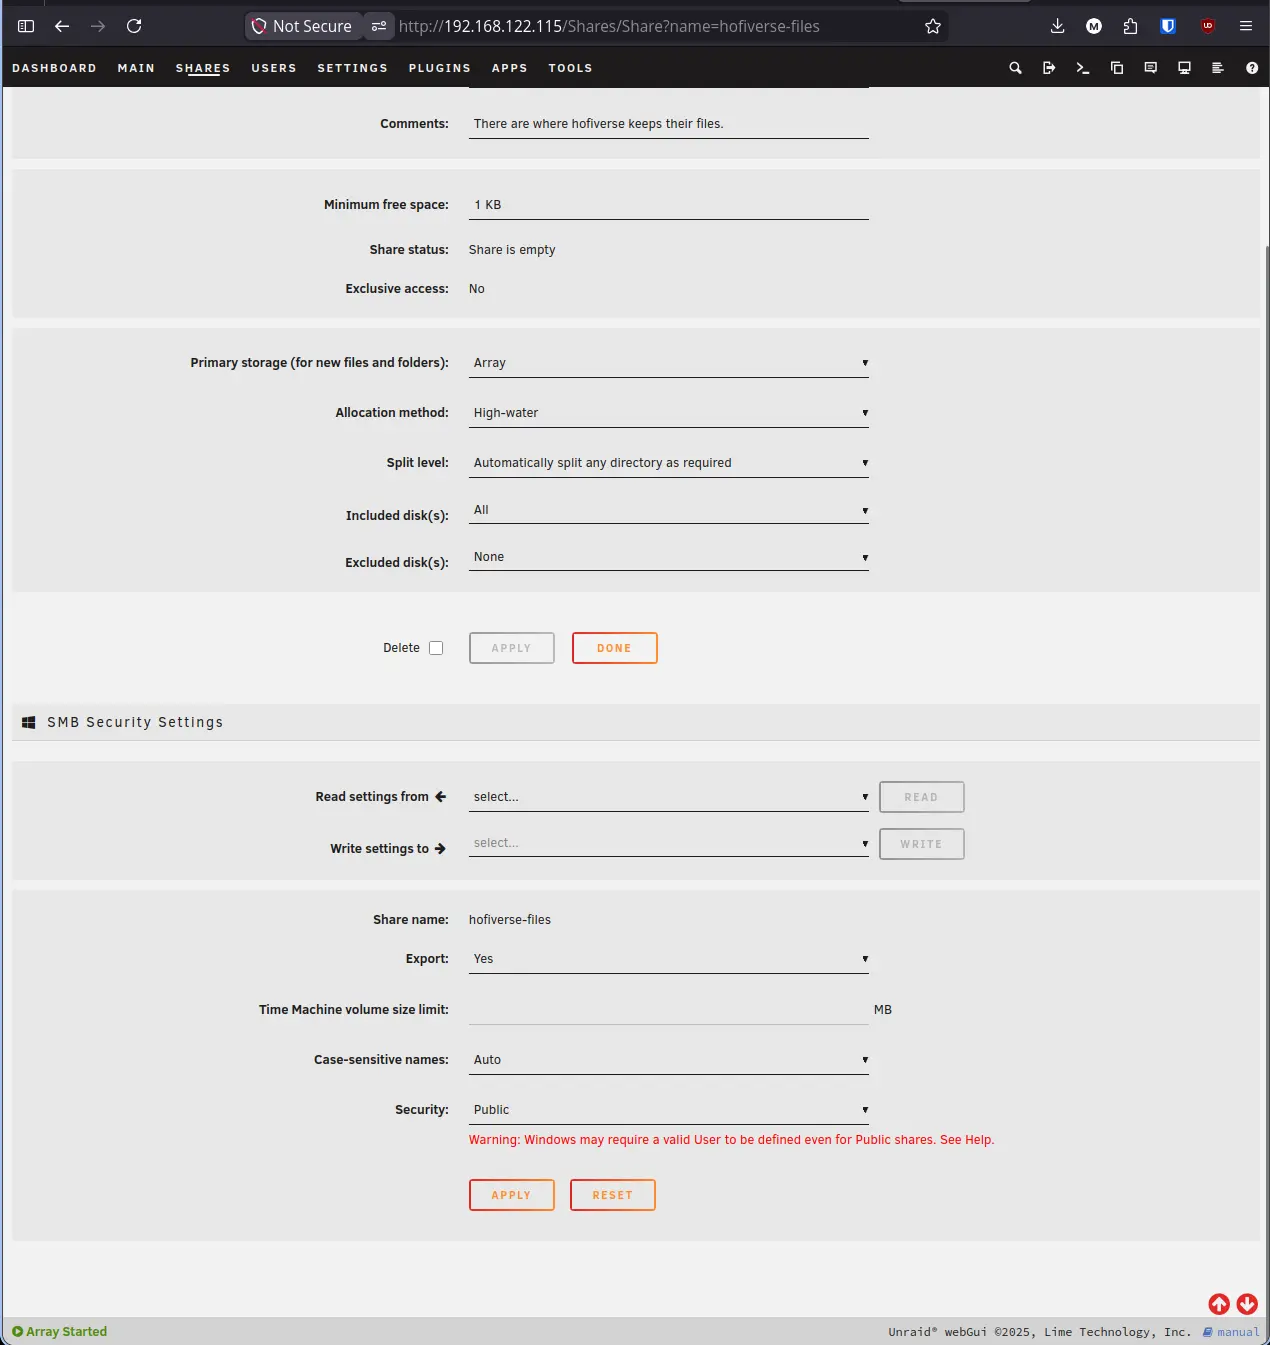This screenshot has width=1270, height=1345.
Task: Click the Windows icon beside SMB Security Settings
Action: coord(29,722)
